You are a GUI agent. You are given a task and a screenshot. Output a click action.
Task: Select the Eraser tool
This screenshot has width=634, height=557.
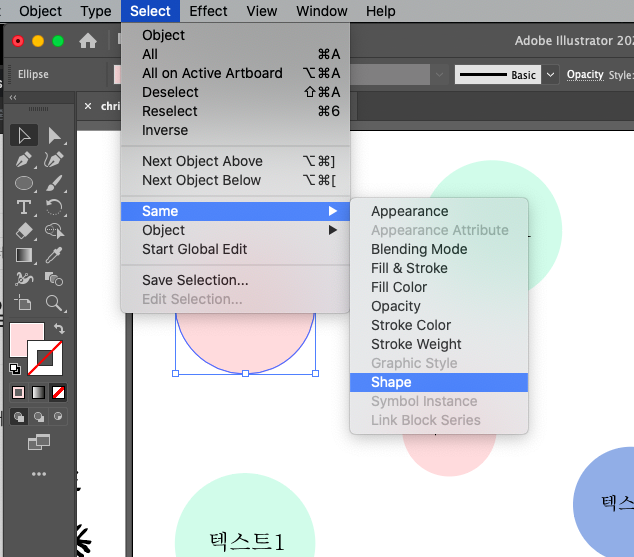click(24, 231)
